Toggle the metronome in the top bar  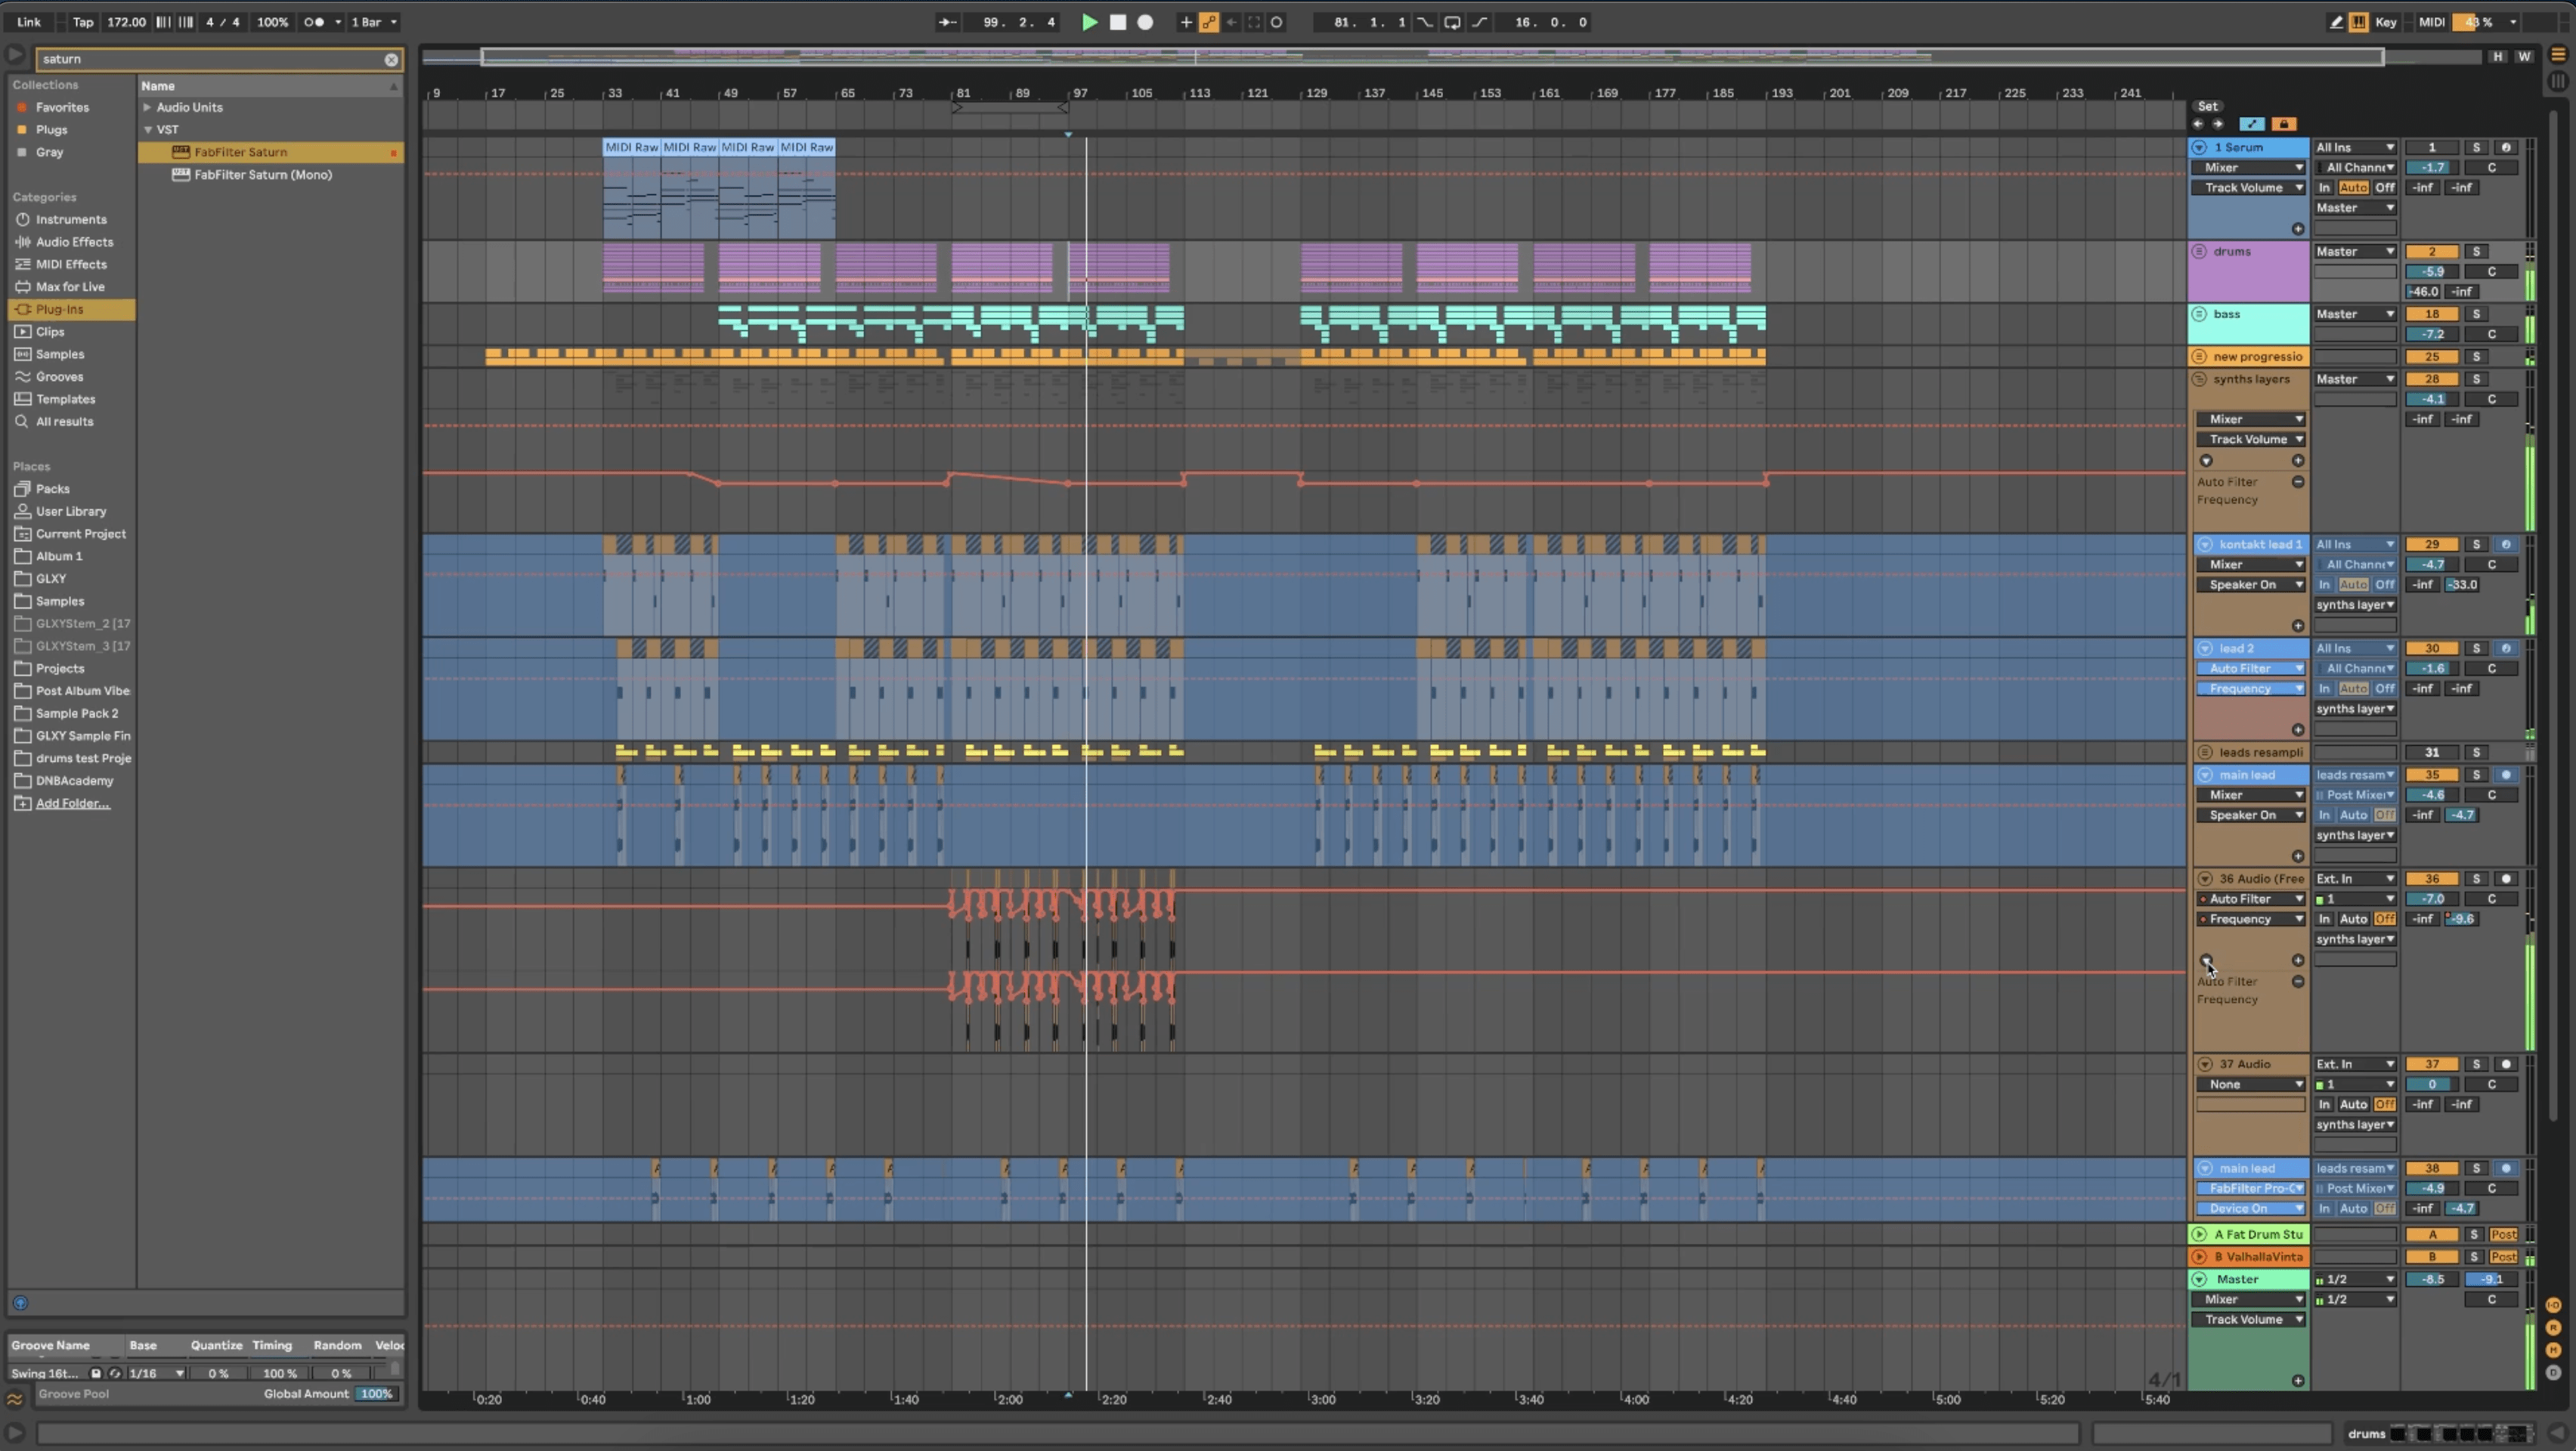click(x=315, y=22)
